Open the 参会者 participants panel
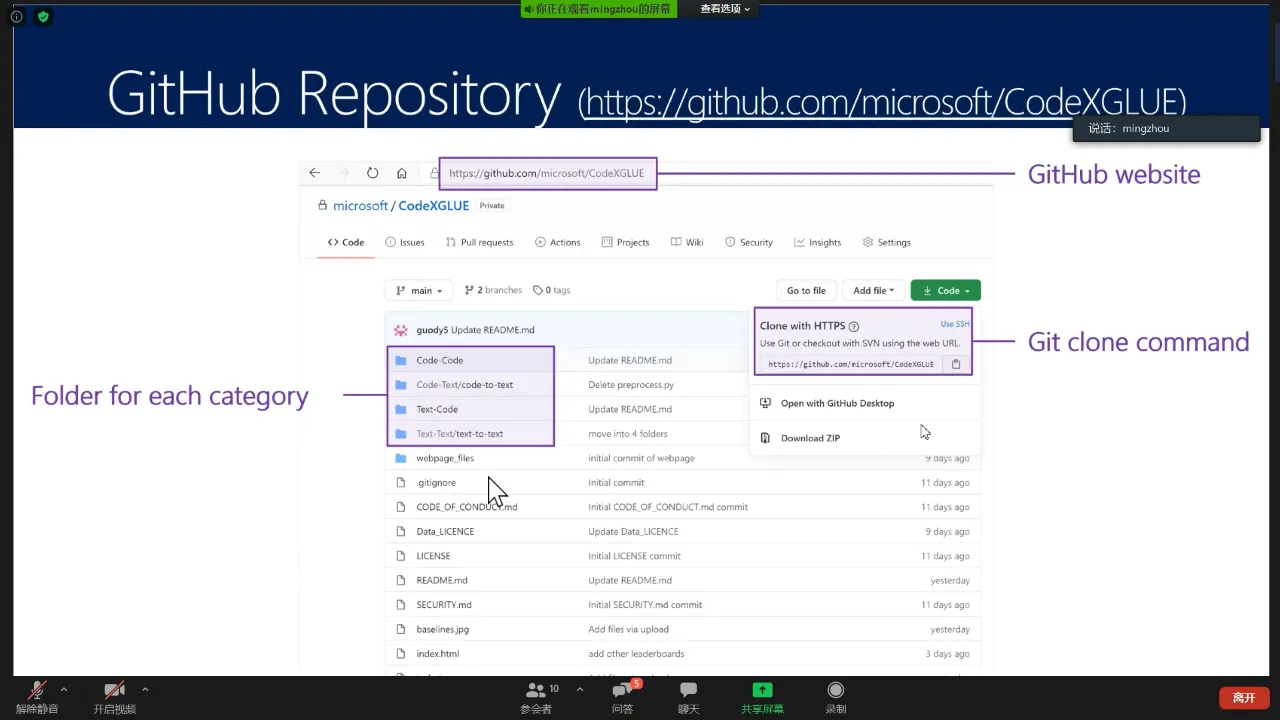The image size is (1280, 720). pyautogui.click(x=537, y=697)
